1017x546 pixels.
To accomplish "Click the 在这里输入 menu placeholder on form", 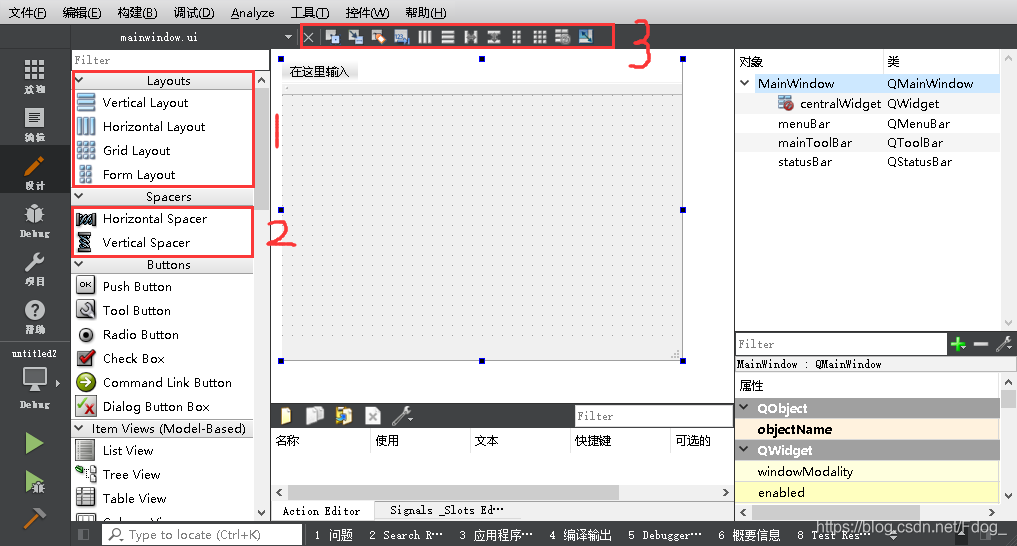I will (319, 71).
